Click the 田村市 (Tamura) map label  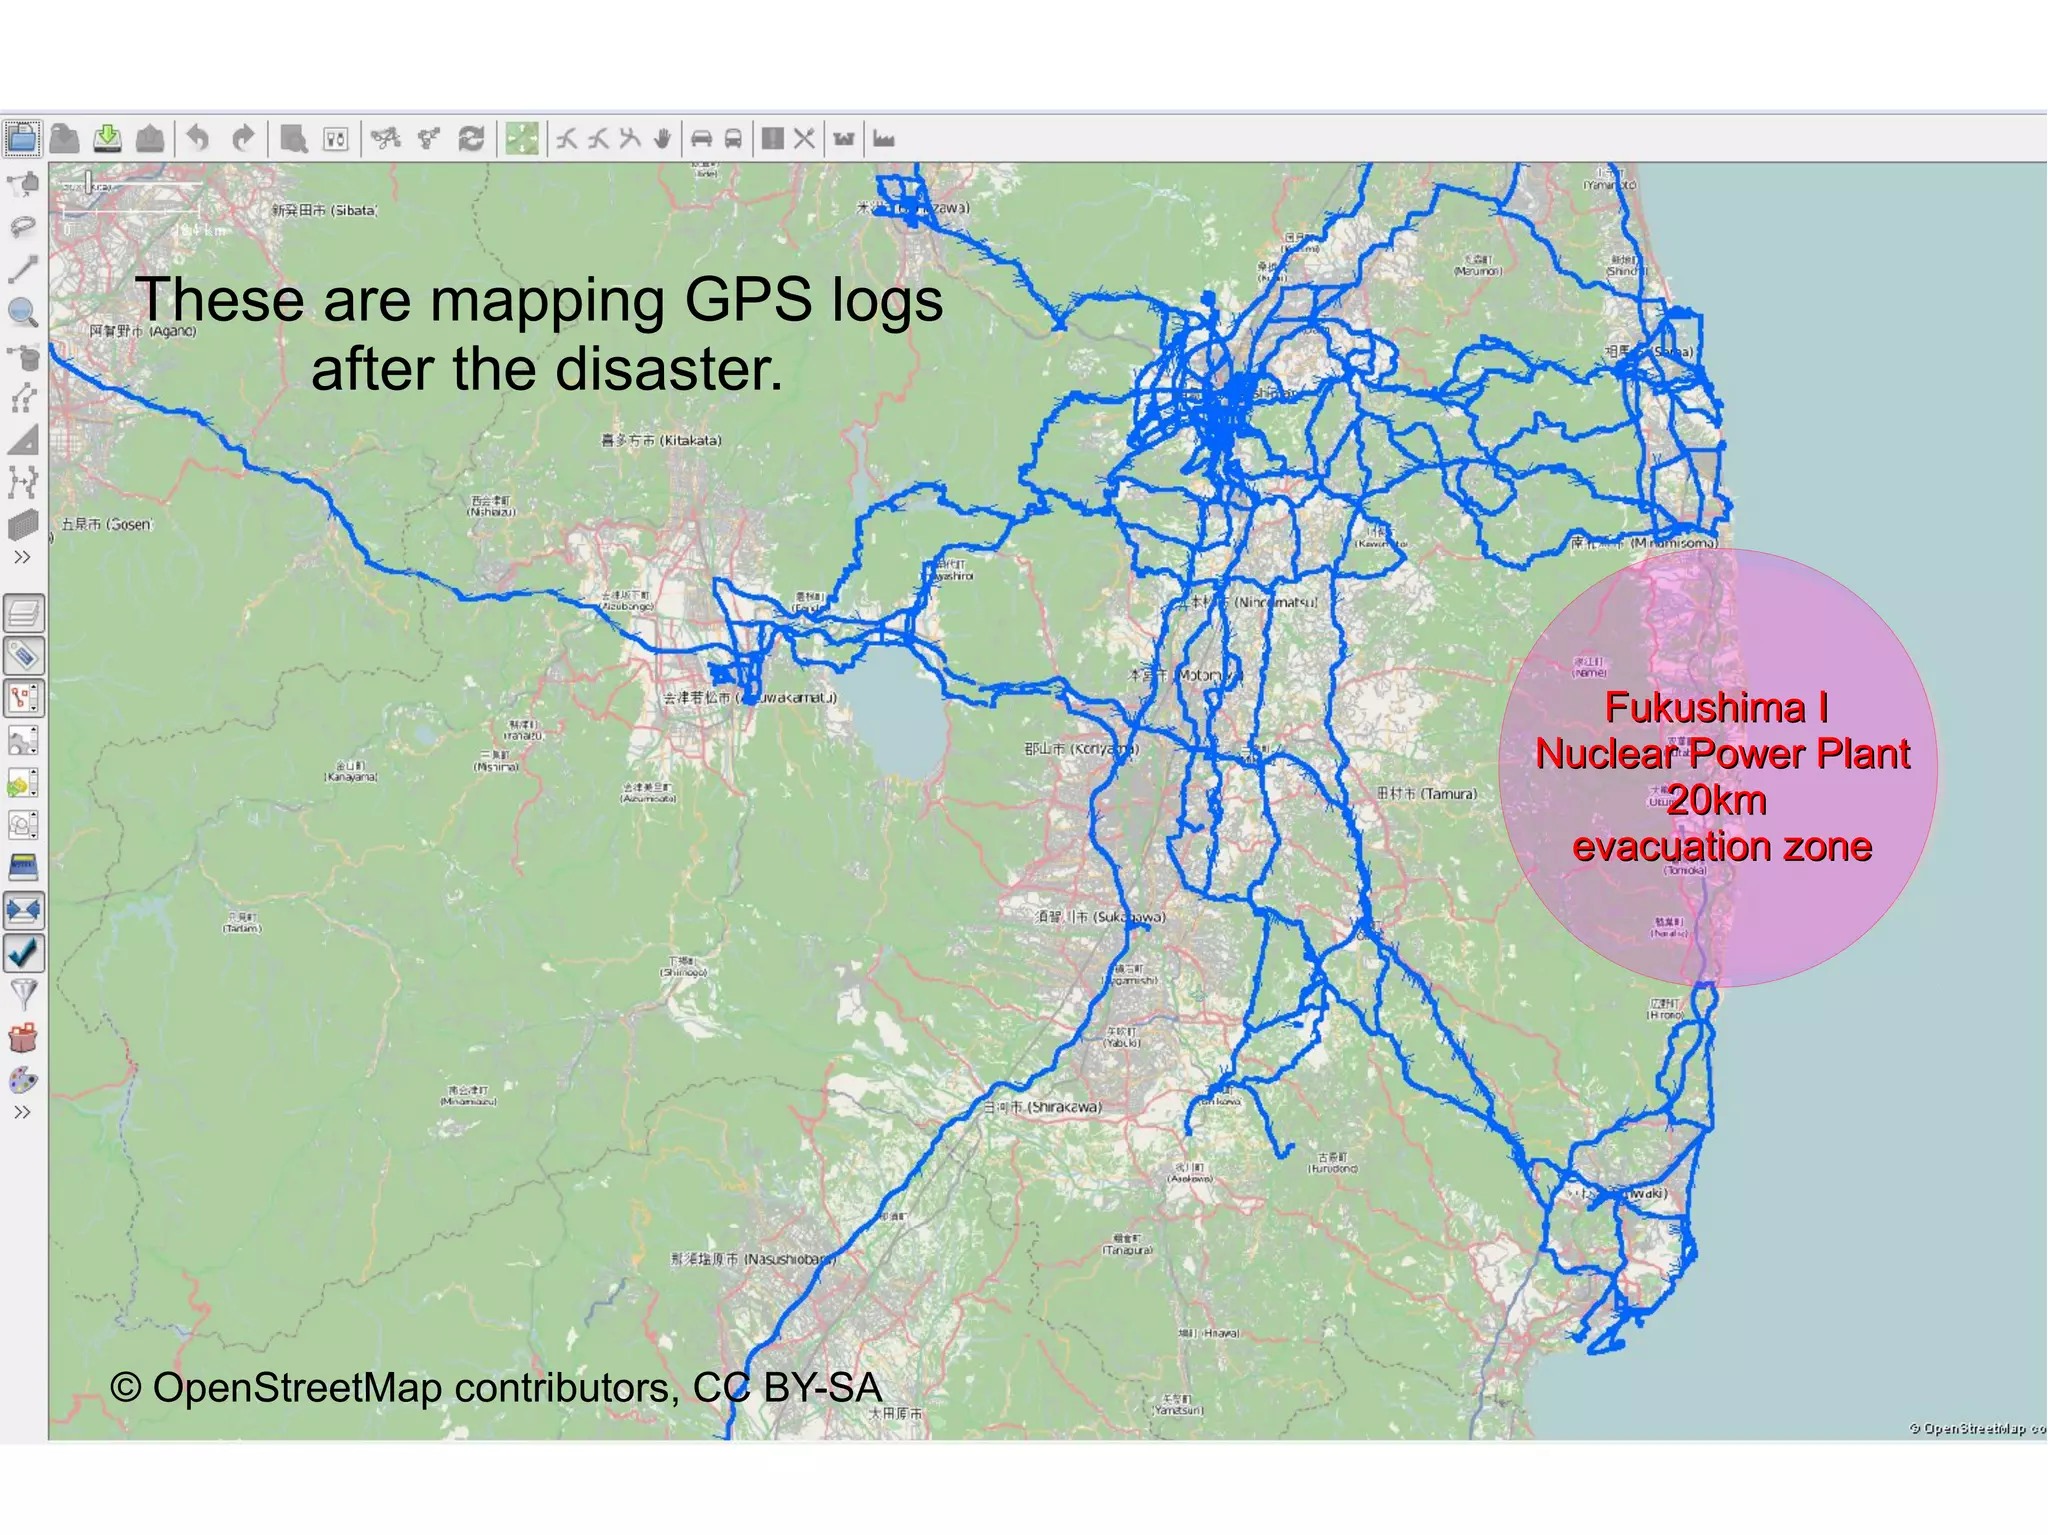coord(1427,793)
